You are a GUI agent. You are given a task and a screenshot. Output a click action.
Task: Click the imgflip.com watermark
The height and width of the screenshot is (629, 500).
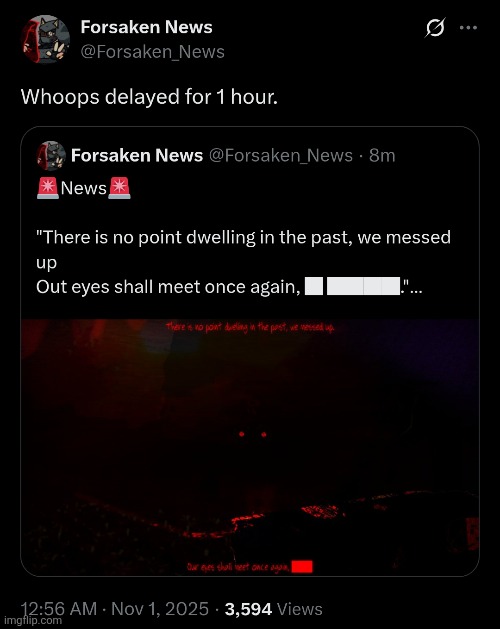(x=31, y=621)
